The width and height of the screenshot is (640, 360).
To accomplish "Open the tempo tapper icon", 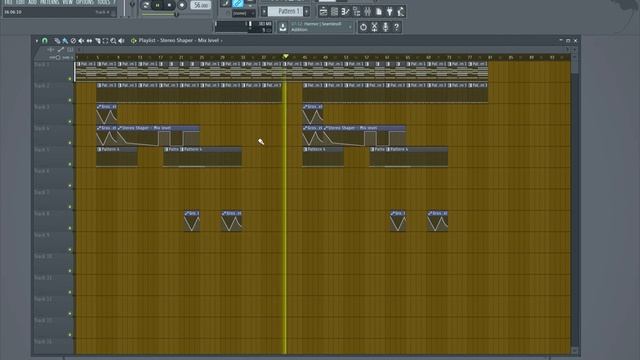I will (x=401, y=12).
